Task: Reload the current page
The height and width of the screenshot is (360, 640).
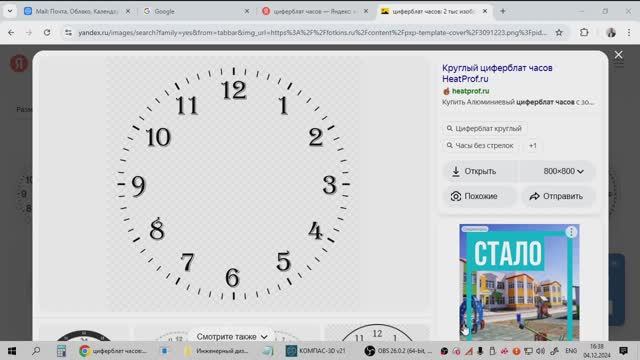Action: 47,33
